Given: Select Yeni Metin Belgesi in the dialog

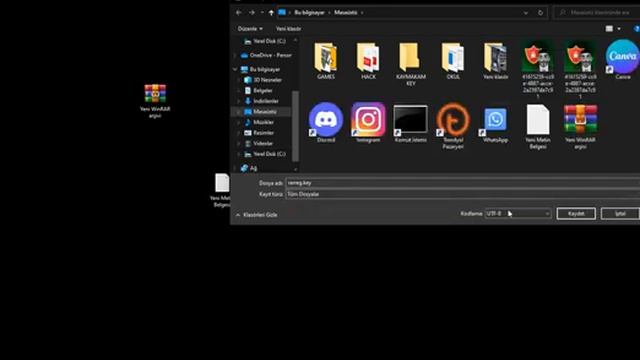Looking at the screenshot, I should pos(538,127).
